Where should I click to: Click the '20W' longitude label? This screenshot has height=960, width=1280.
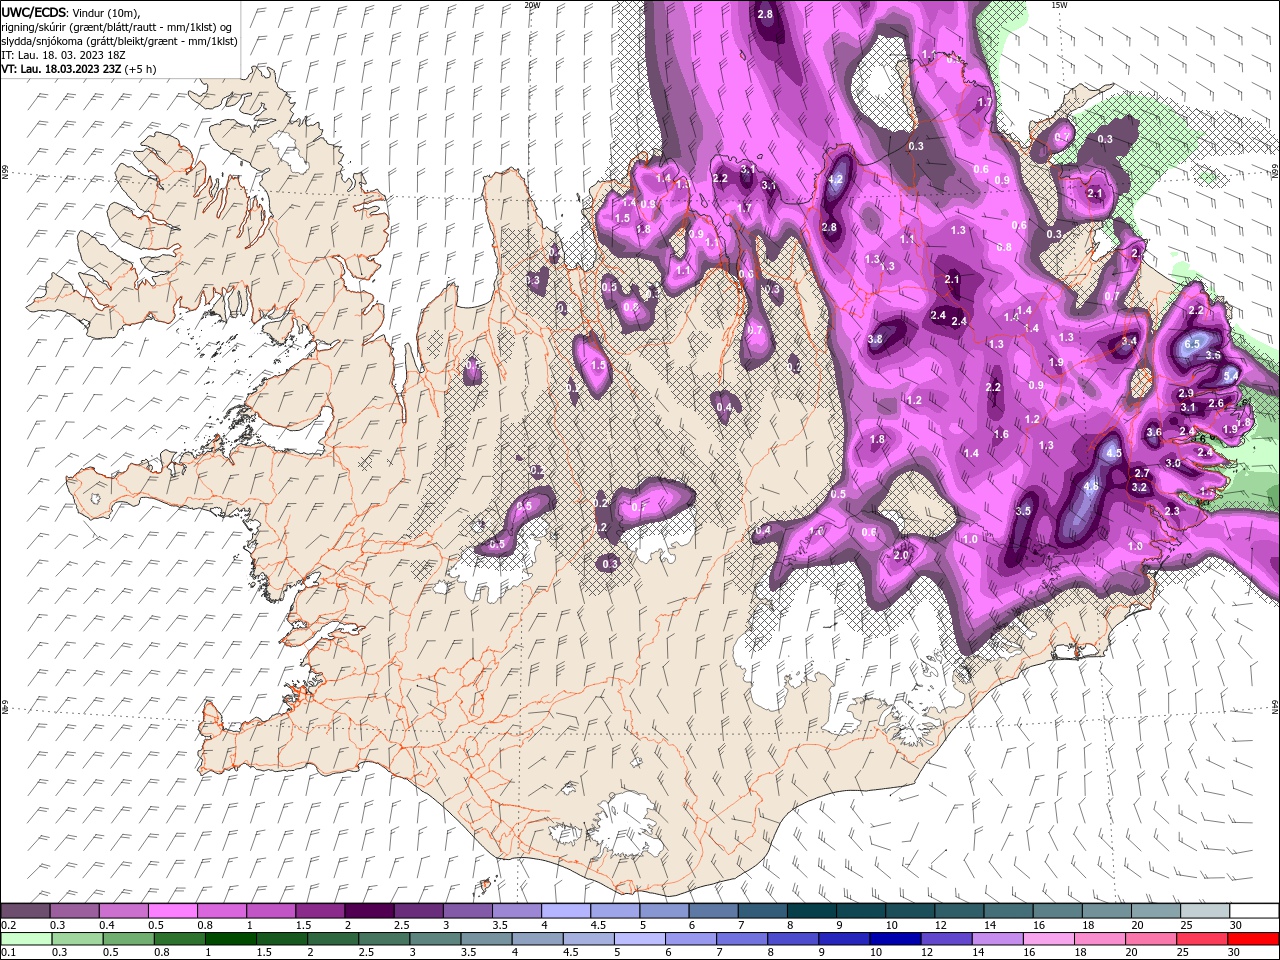pyautogui.click(x=532, y=5)
